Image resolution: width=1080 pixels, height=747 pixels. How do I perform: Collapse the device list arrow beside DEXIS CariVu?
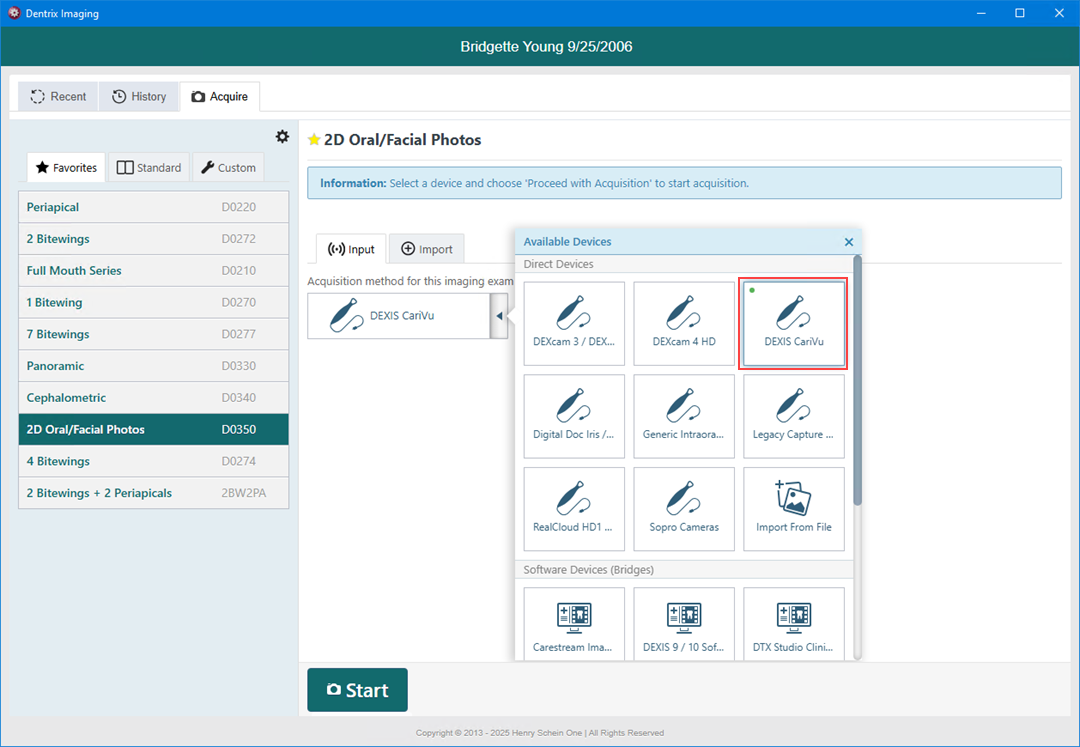[499, 316]
